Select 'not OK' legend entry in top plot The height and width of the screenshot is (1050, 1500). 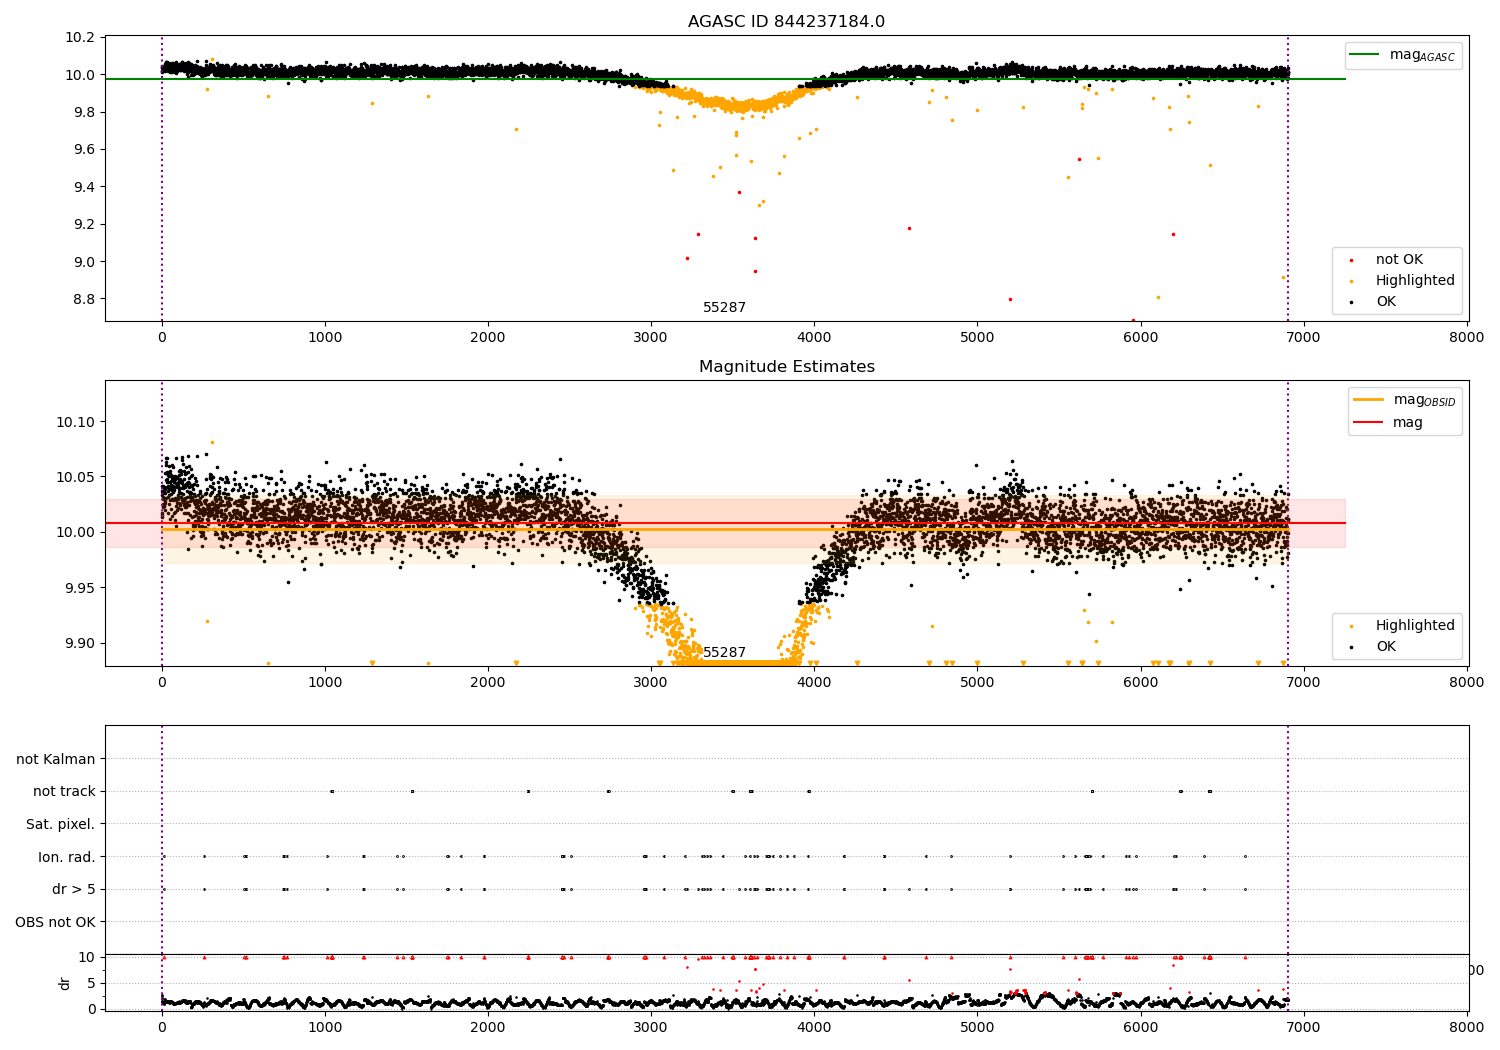pyautogui.click(x=1399, y=260)
